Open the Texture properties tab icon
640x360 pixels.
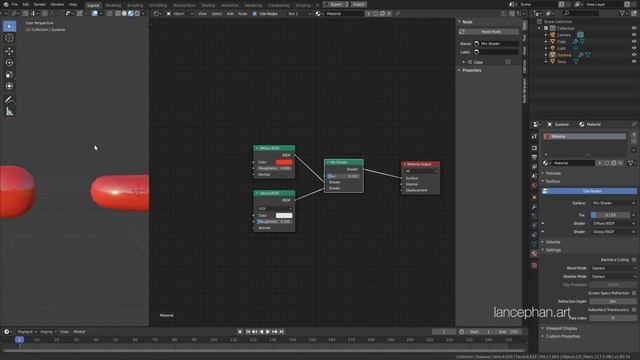point(534,265)
